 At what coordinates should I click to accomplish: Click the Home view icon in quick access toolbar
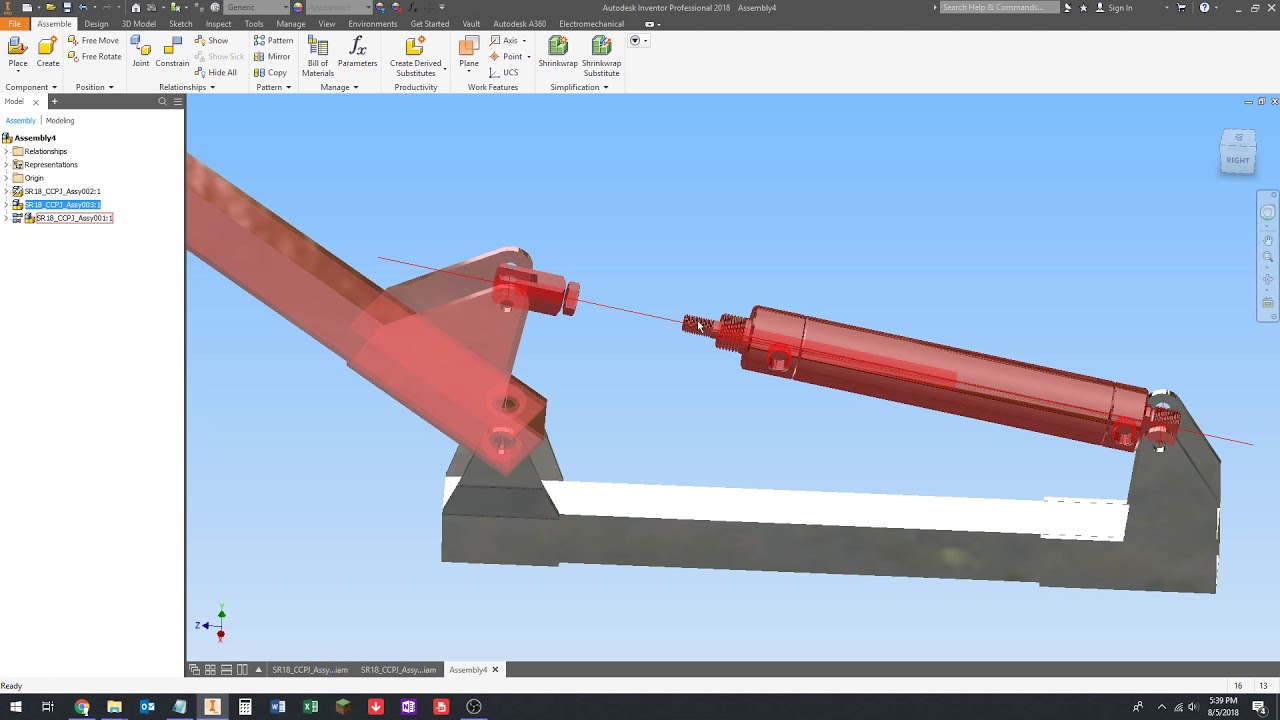[x=136, y=7]
